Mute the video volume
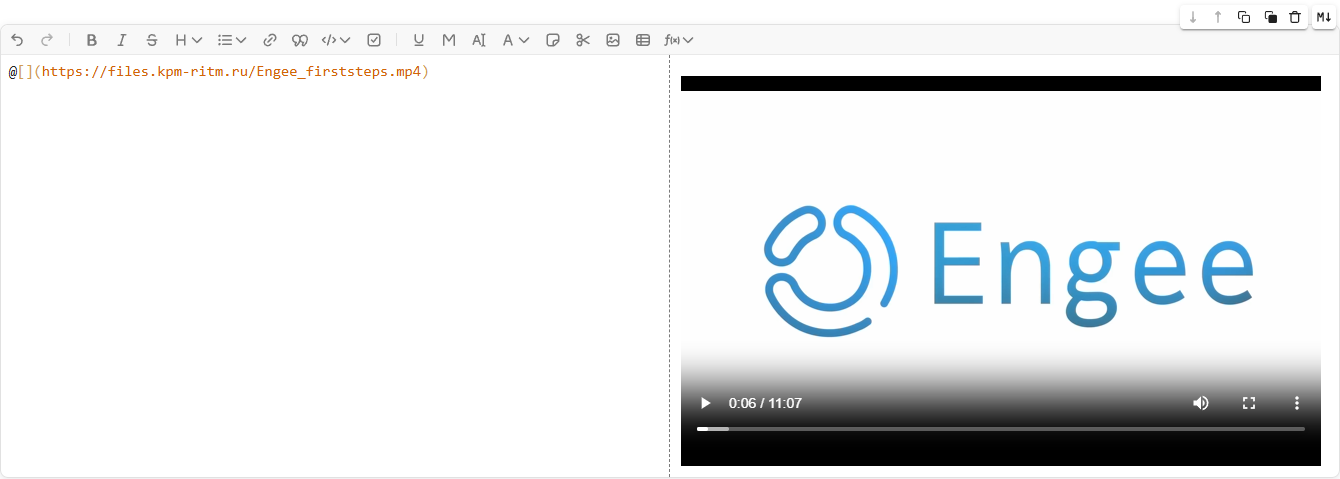Viewport: 1340px width, 479px height. [1201, 403]
